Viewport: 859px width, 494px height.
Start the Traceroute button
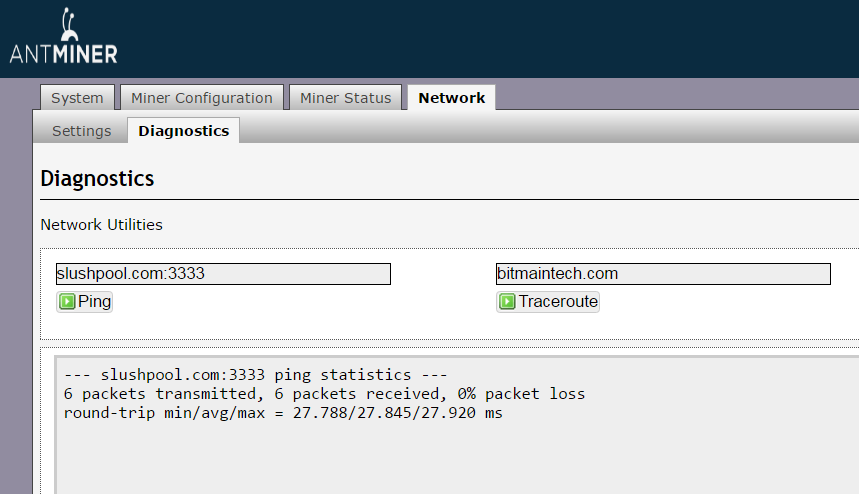click(x=548, y=302)
